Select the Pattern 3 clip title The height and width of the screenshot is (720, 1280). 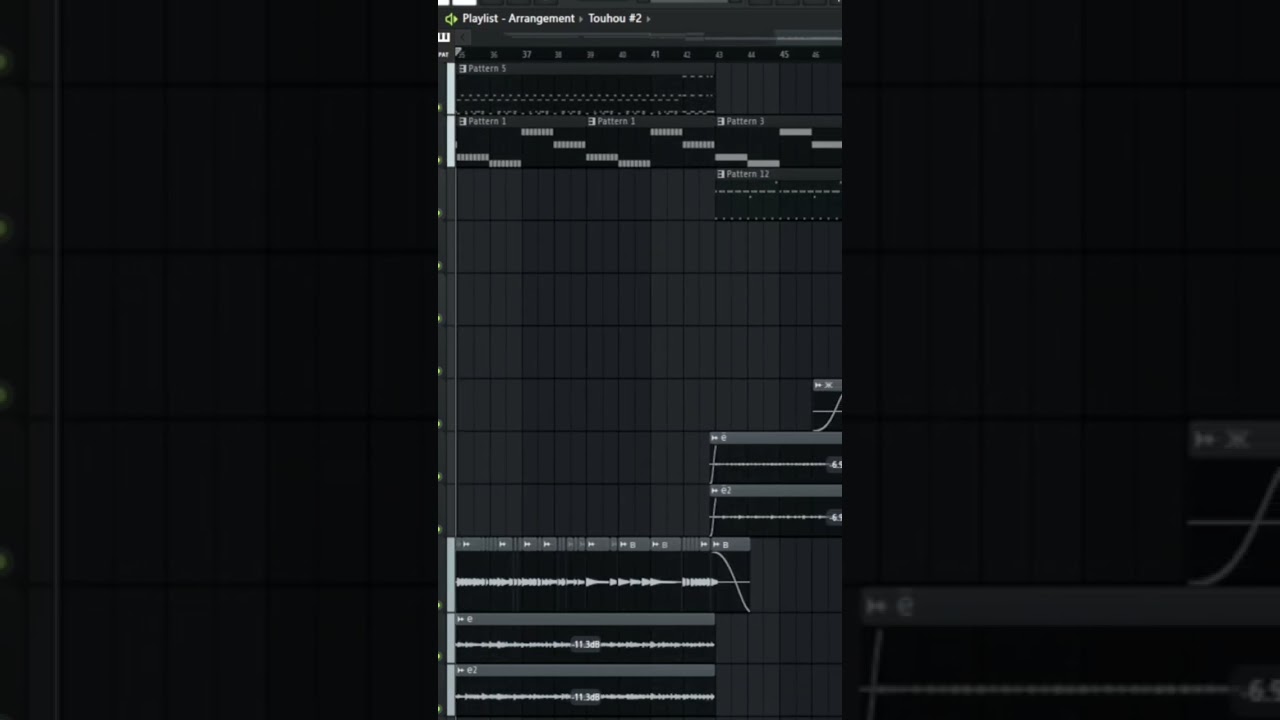[745, 121]
